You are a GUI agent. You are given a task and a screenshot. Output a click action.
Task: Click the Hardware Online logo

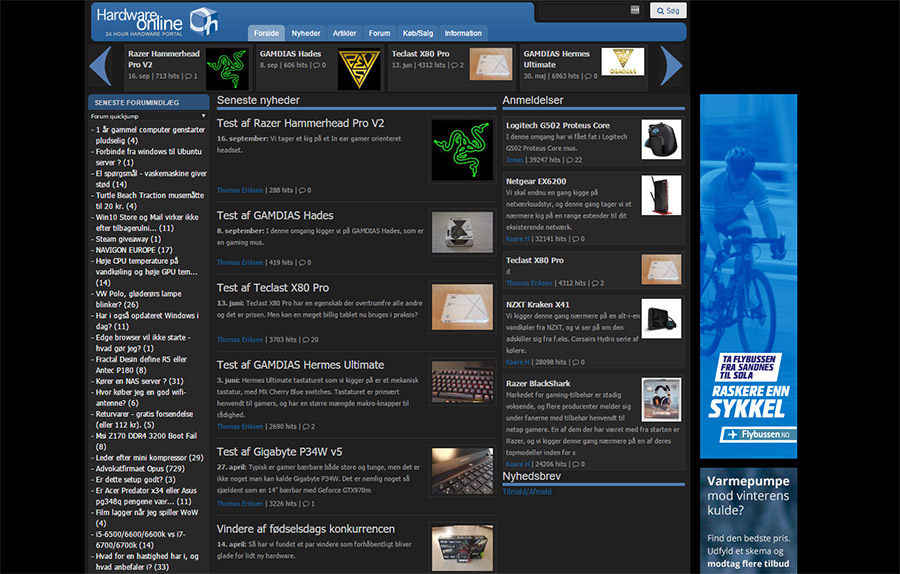click(156, 22)
